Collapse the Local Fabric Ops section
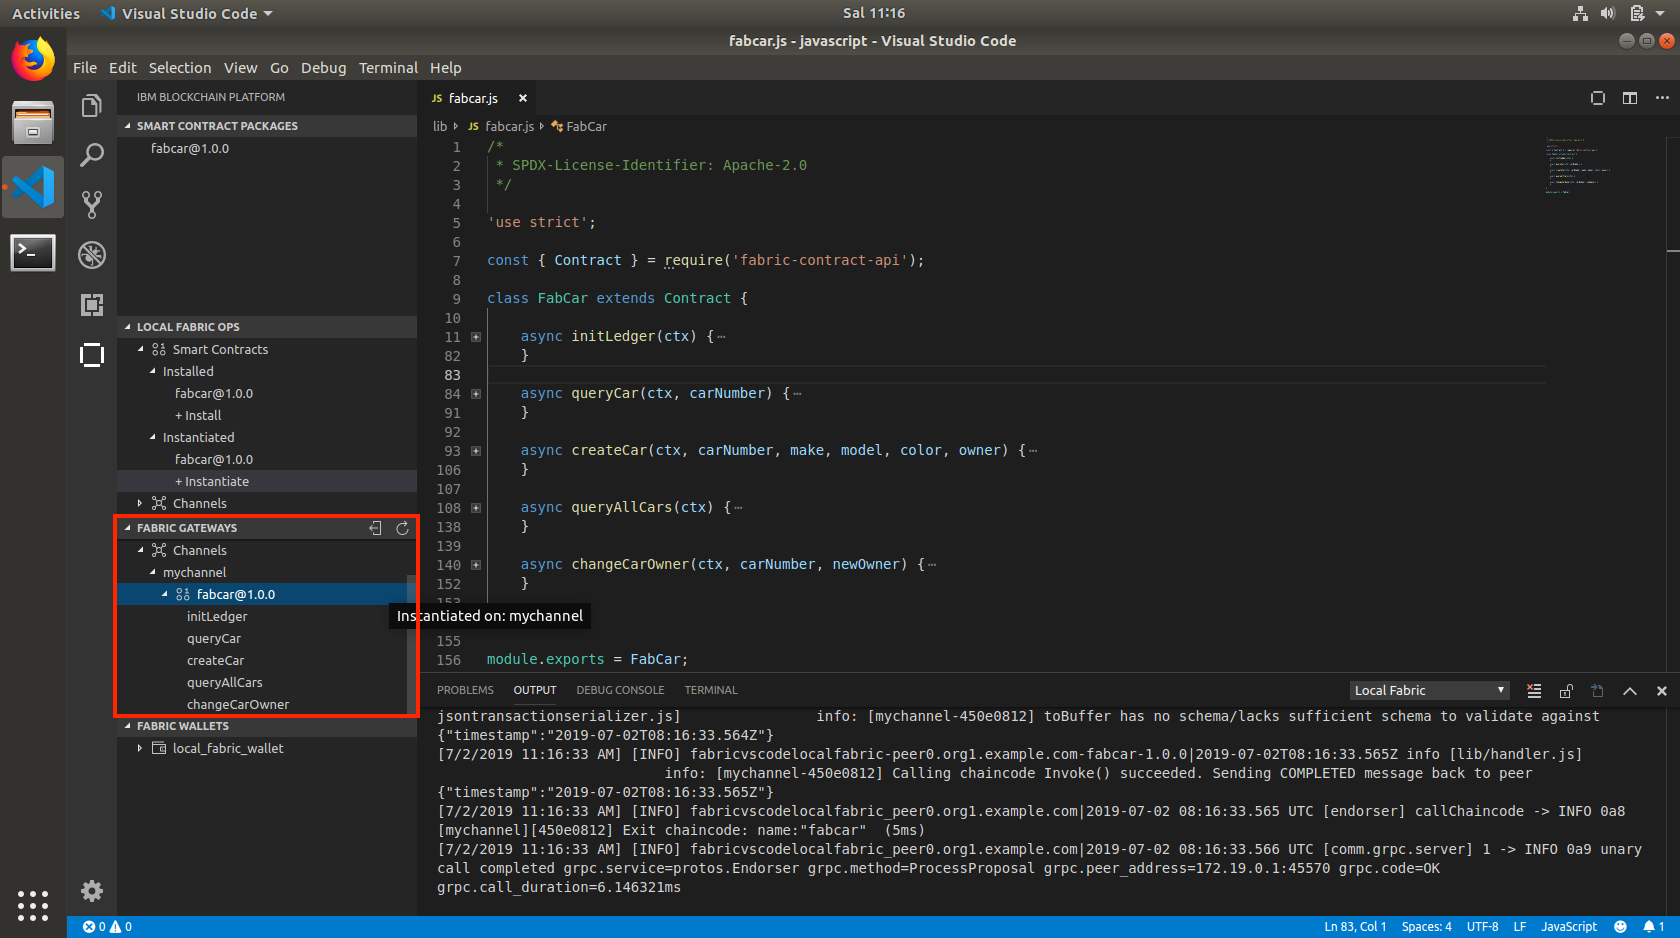Viewport: 1680px width, 938px height. pyautogui.click(x=267, y=327)
